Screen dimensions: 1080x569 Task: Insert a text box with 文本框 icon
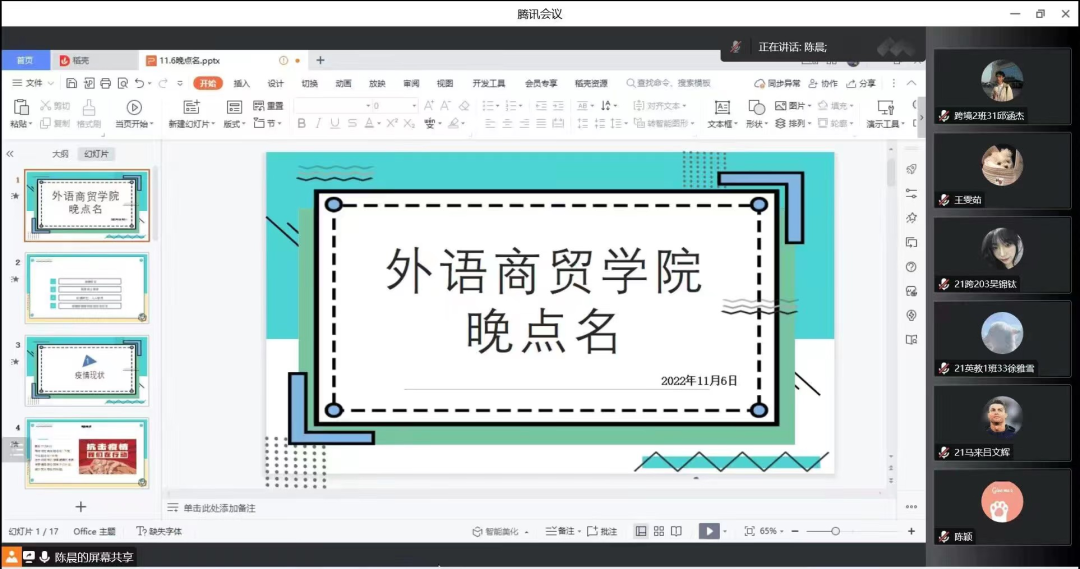point(721,107)
